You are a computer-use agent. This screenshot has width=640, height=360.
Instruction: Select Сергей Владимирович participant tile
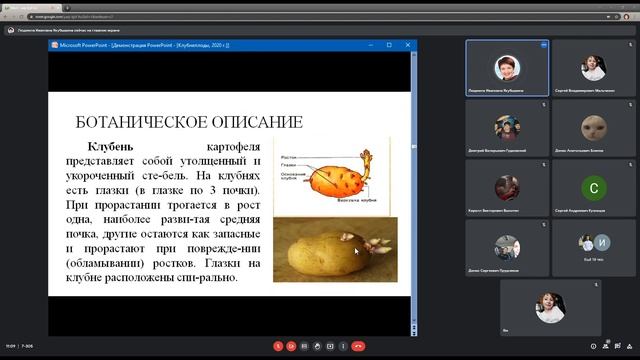593,68
